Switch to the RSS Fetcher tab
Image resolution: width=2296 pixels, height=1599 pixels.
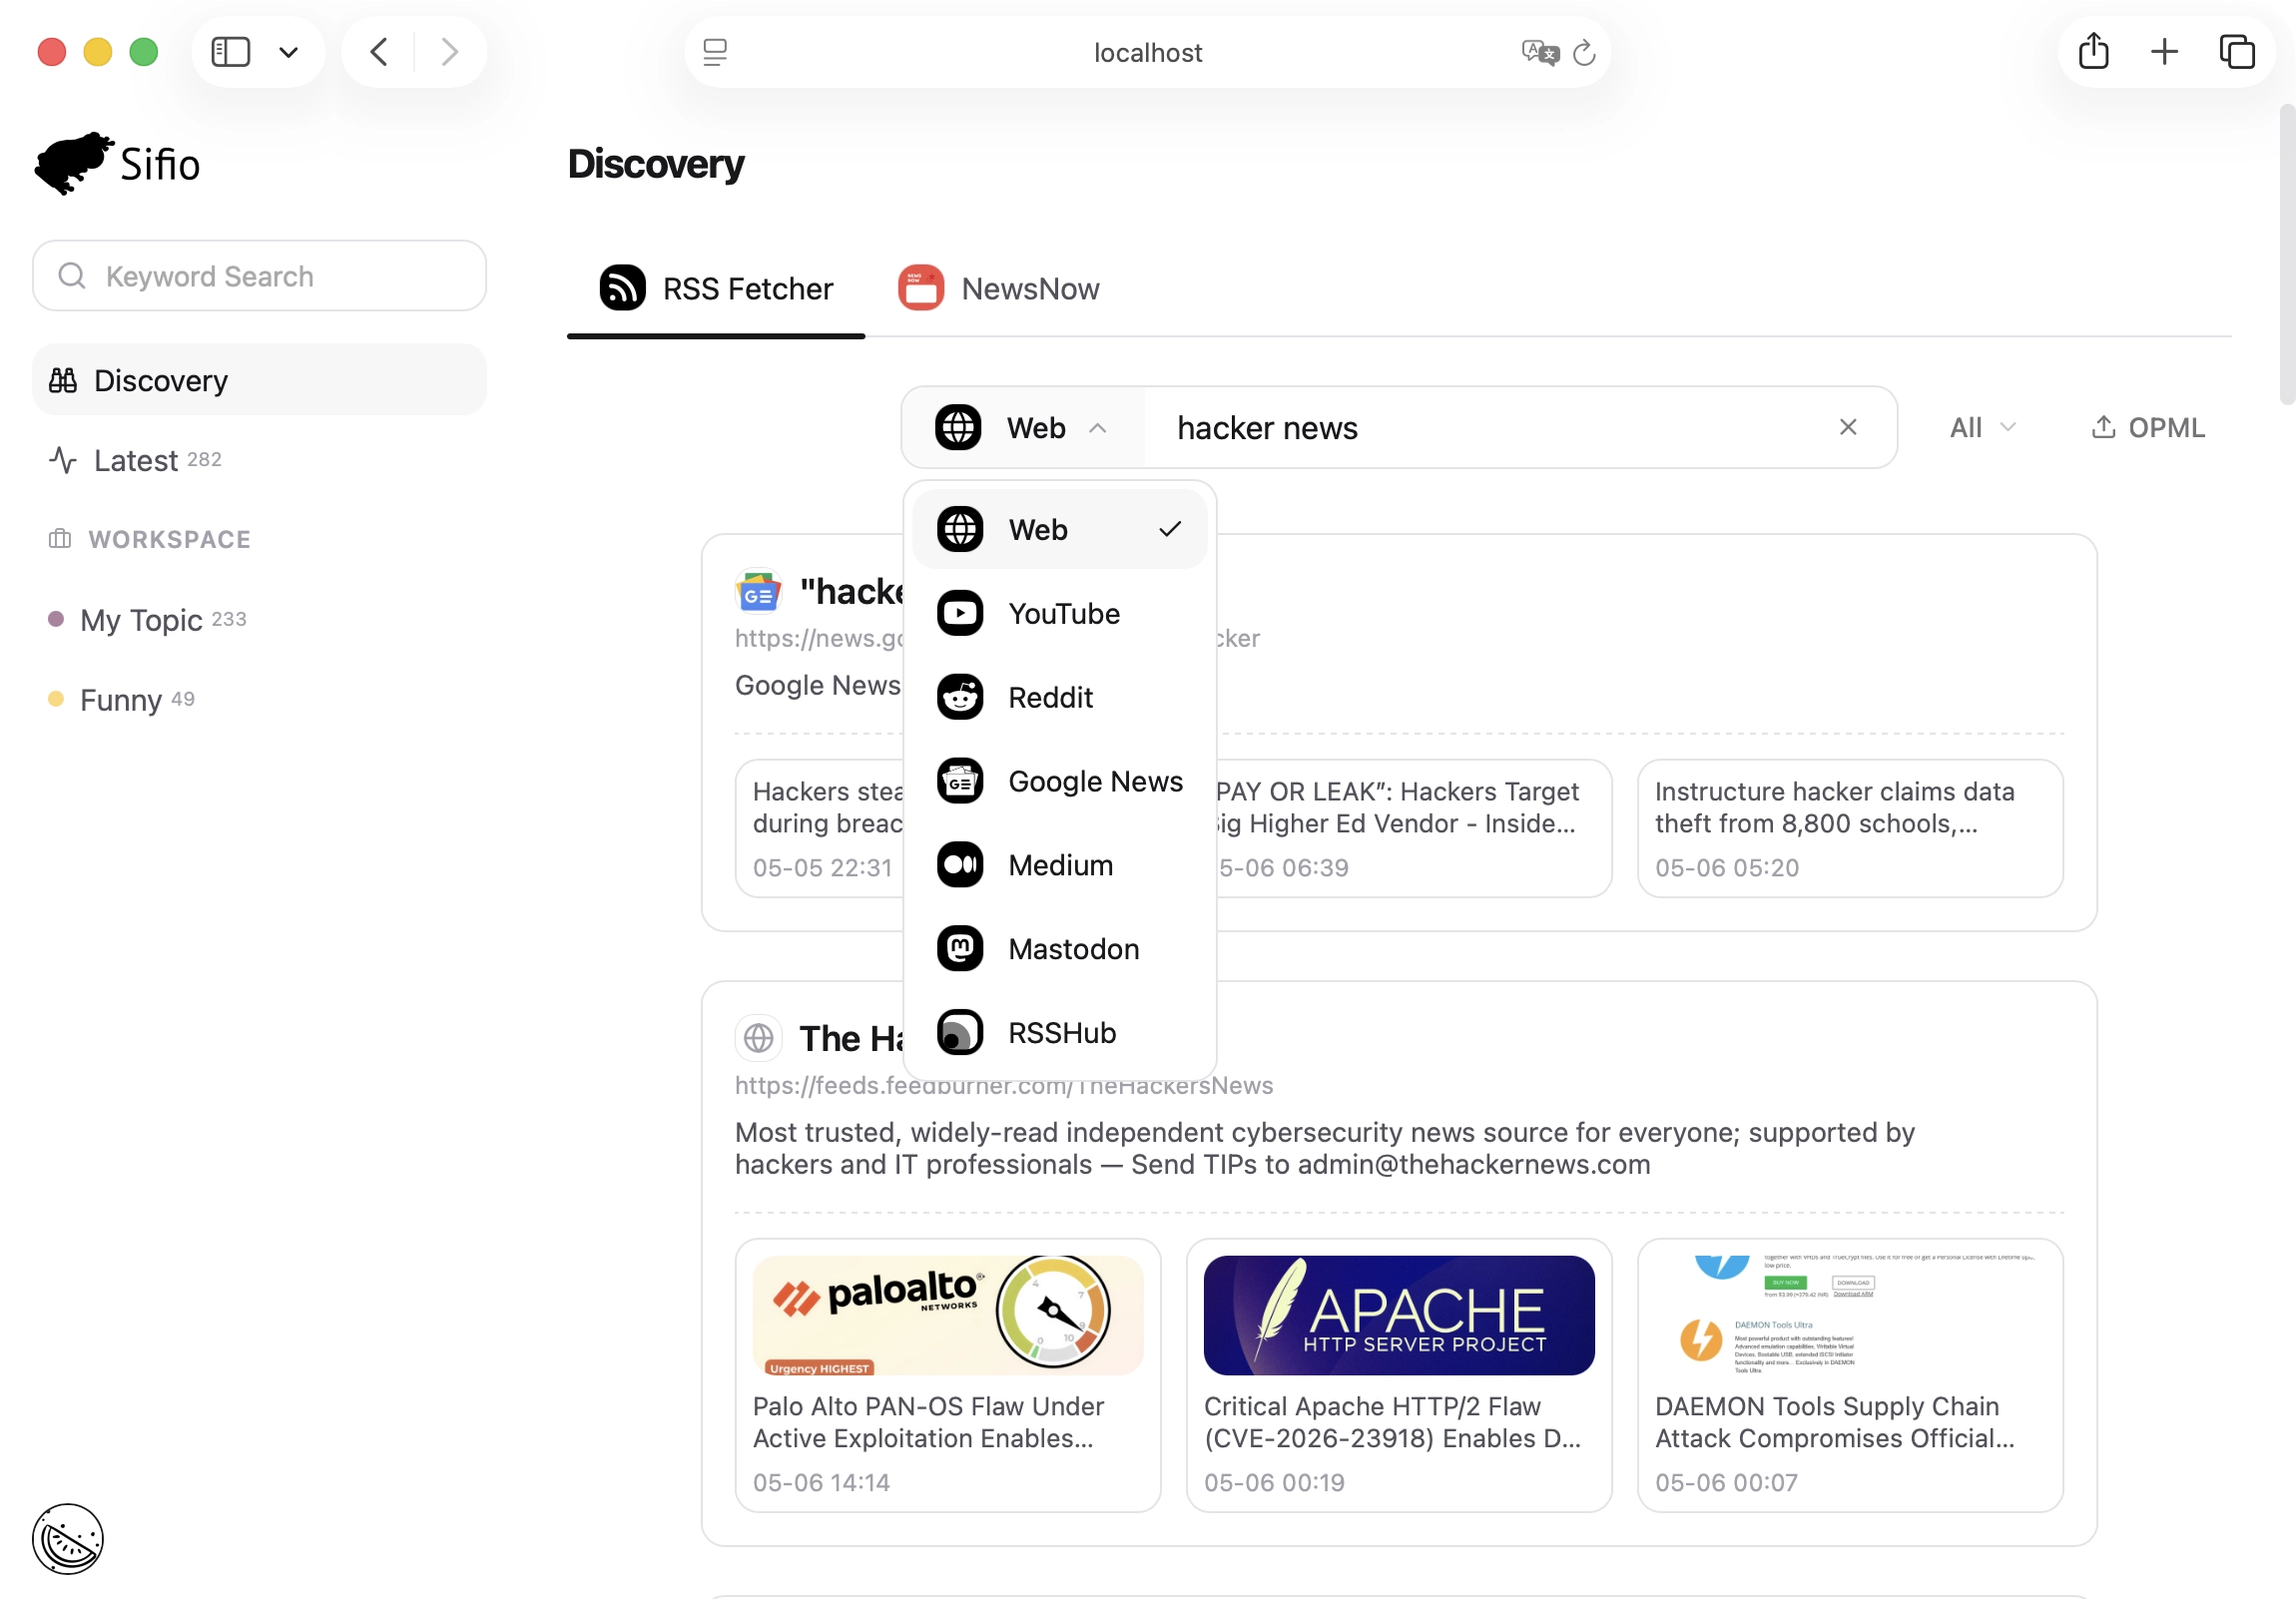[x=716, y=288]
